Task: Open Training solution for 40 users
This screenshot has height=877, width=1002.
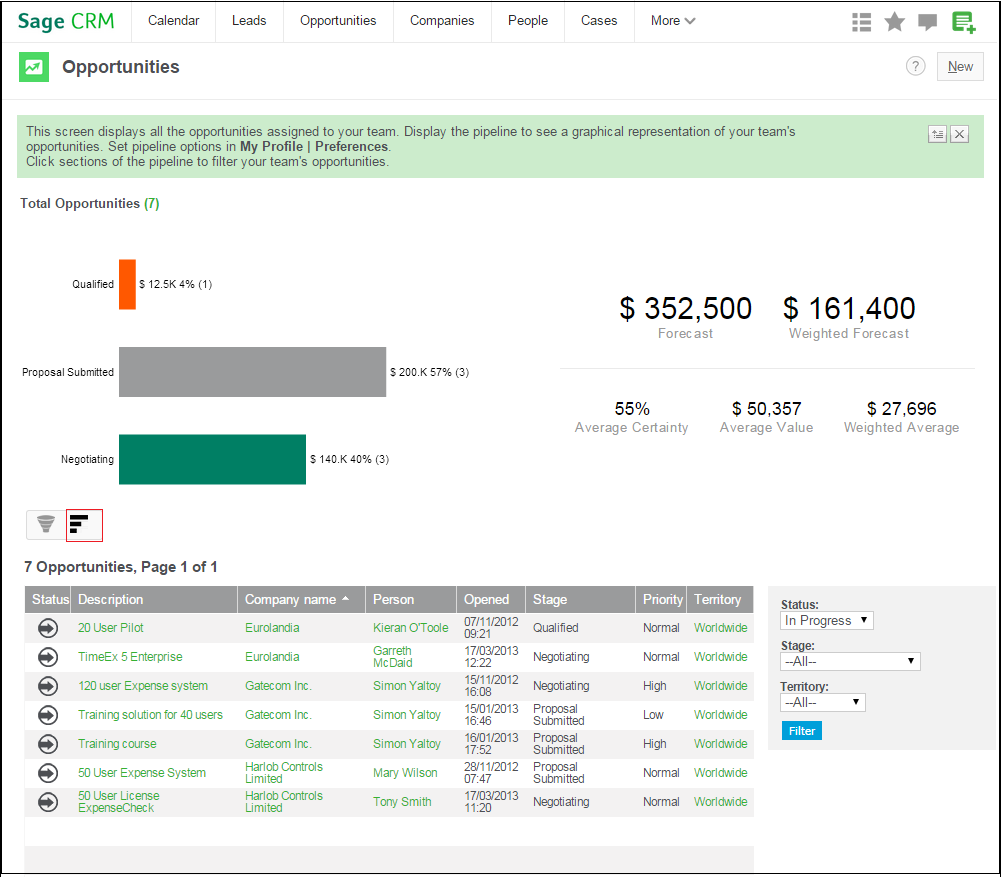Action: click(150, 715)
